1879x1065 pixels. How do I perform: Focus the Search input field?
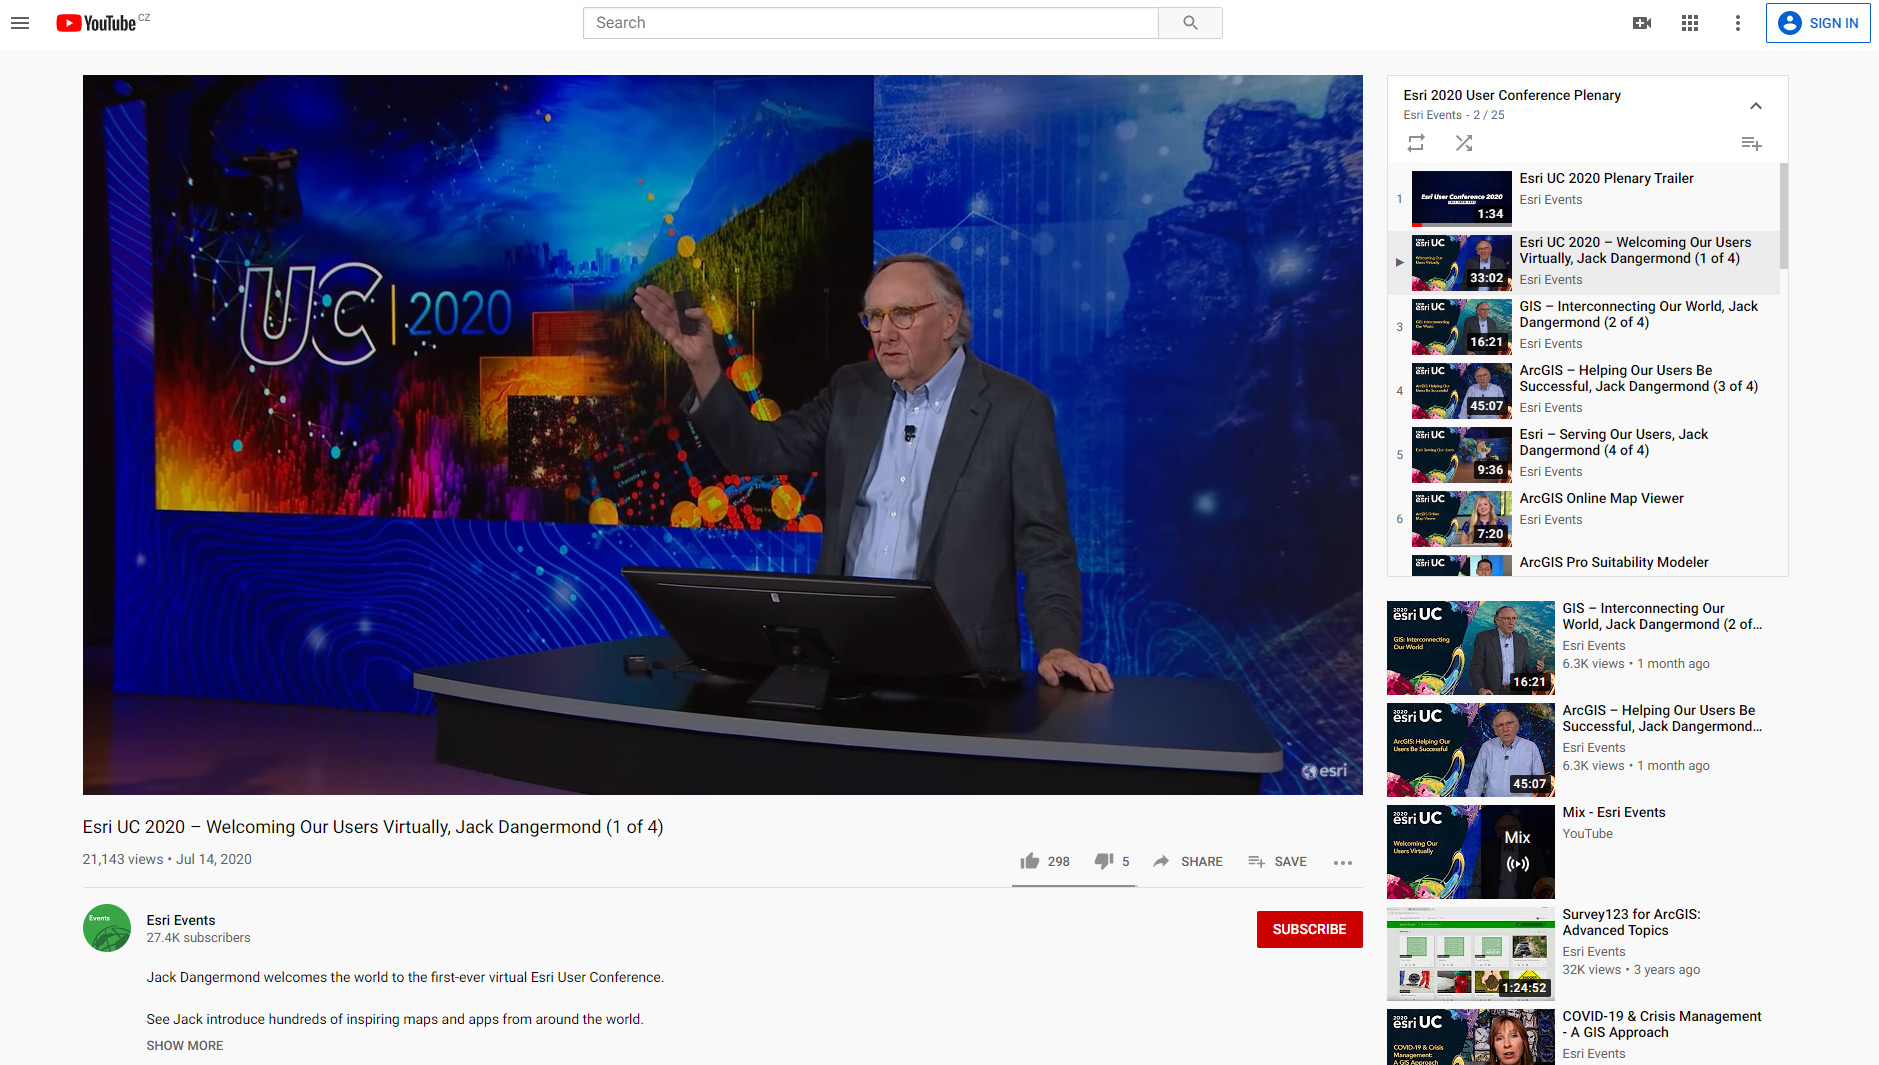click(x=870, y=23)
